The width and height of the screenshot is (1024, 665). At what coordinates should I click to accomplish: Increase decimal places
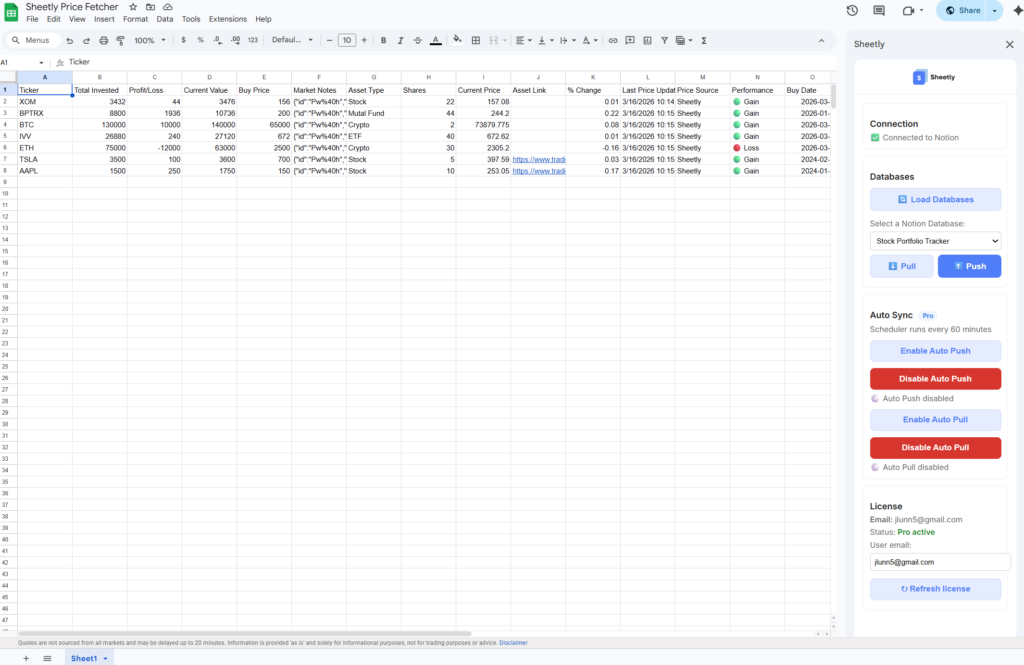pyautogui.click(x=235, y=40)
